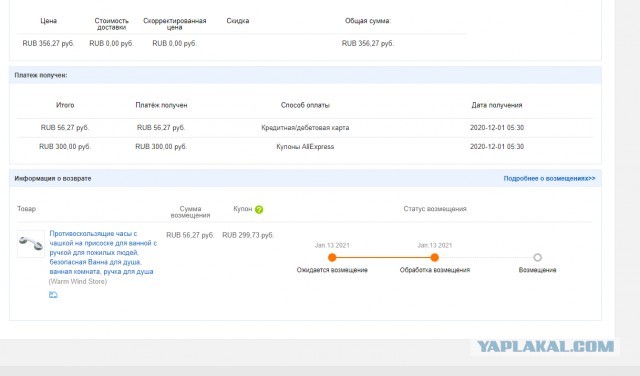
Task: Click the 'Кредитная/дебетовая карта' payment method cell
Action: [x=305, y=128]
